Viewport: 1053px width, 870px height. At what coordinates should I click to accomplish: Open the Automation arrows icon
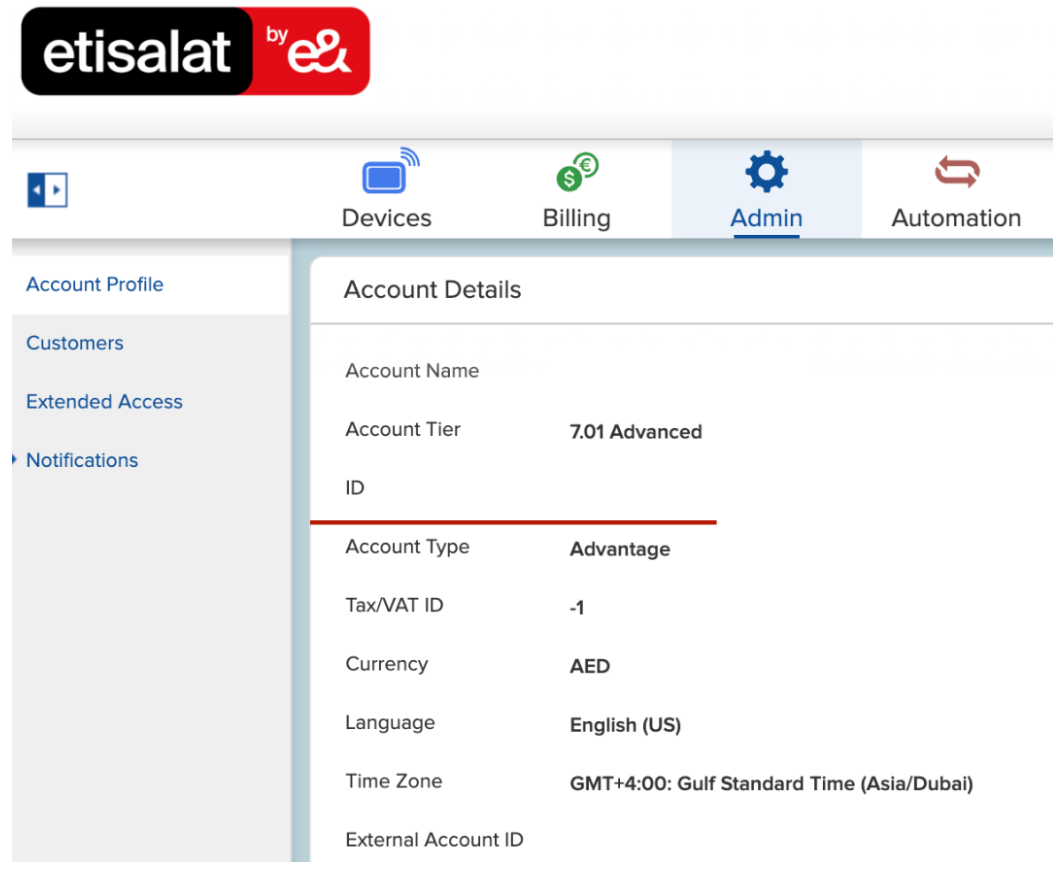(956, 173)
